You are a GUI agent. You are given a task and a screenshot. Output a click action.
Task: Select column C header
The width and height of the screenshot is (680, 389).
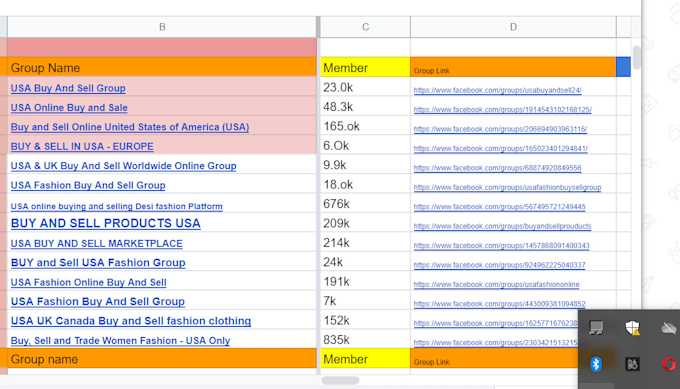[x=365, y=27]
